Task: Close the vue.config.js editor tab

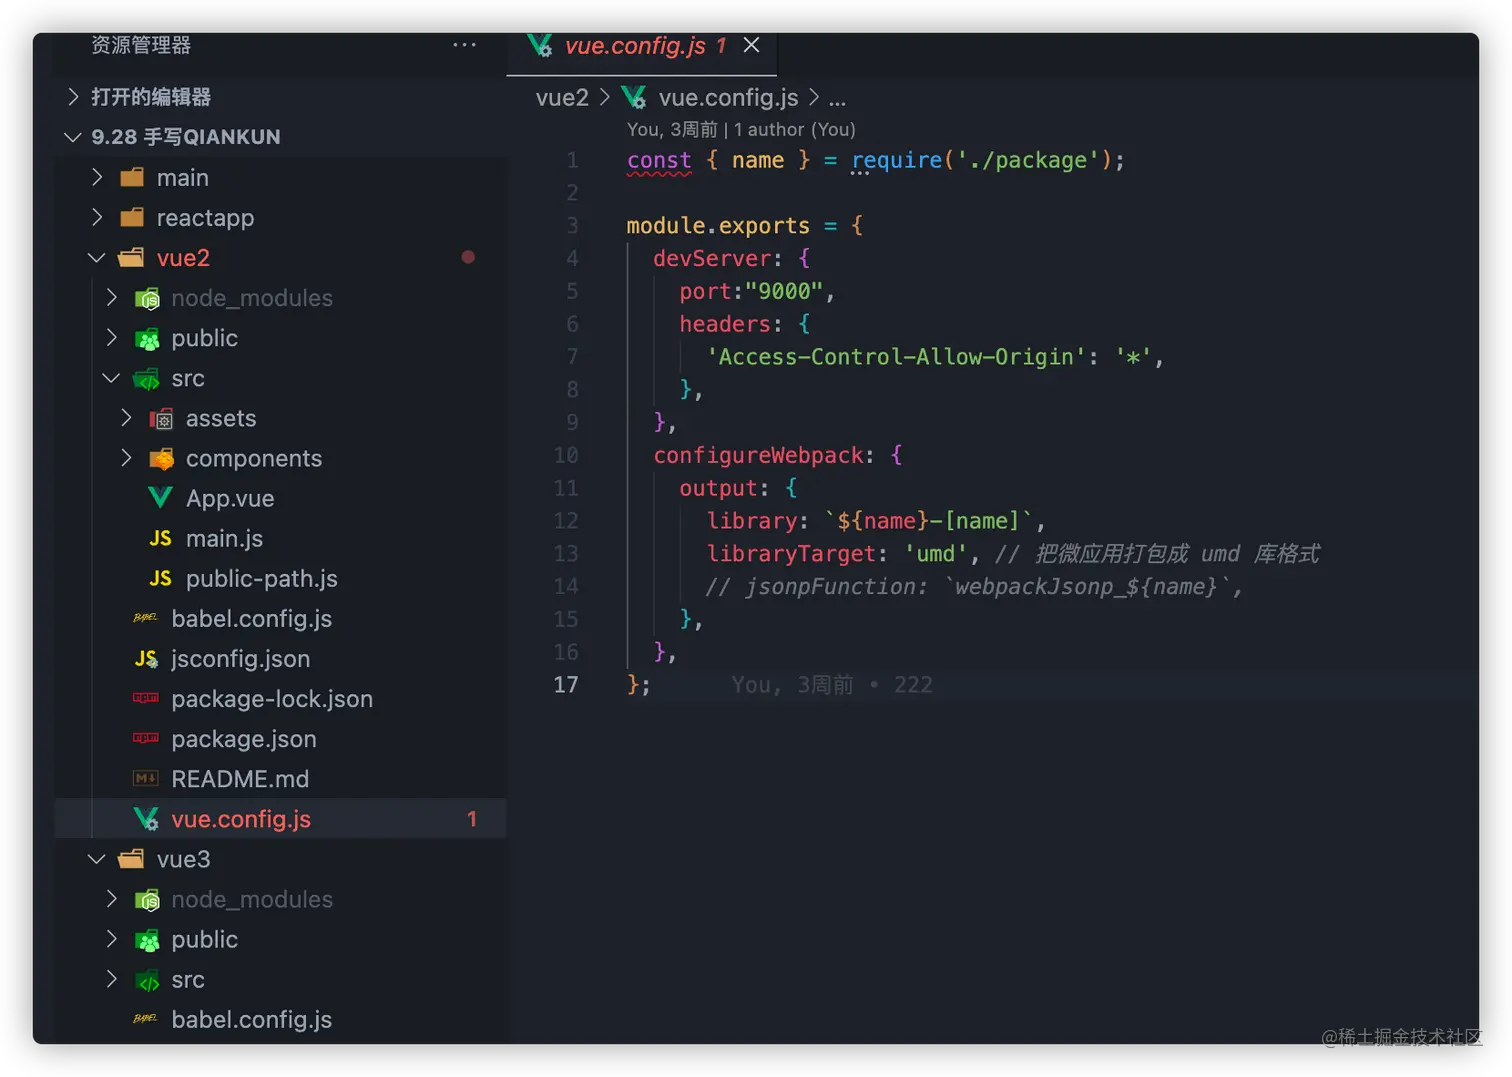Action: click(752, 45)
